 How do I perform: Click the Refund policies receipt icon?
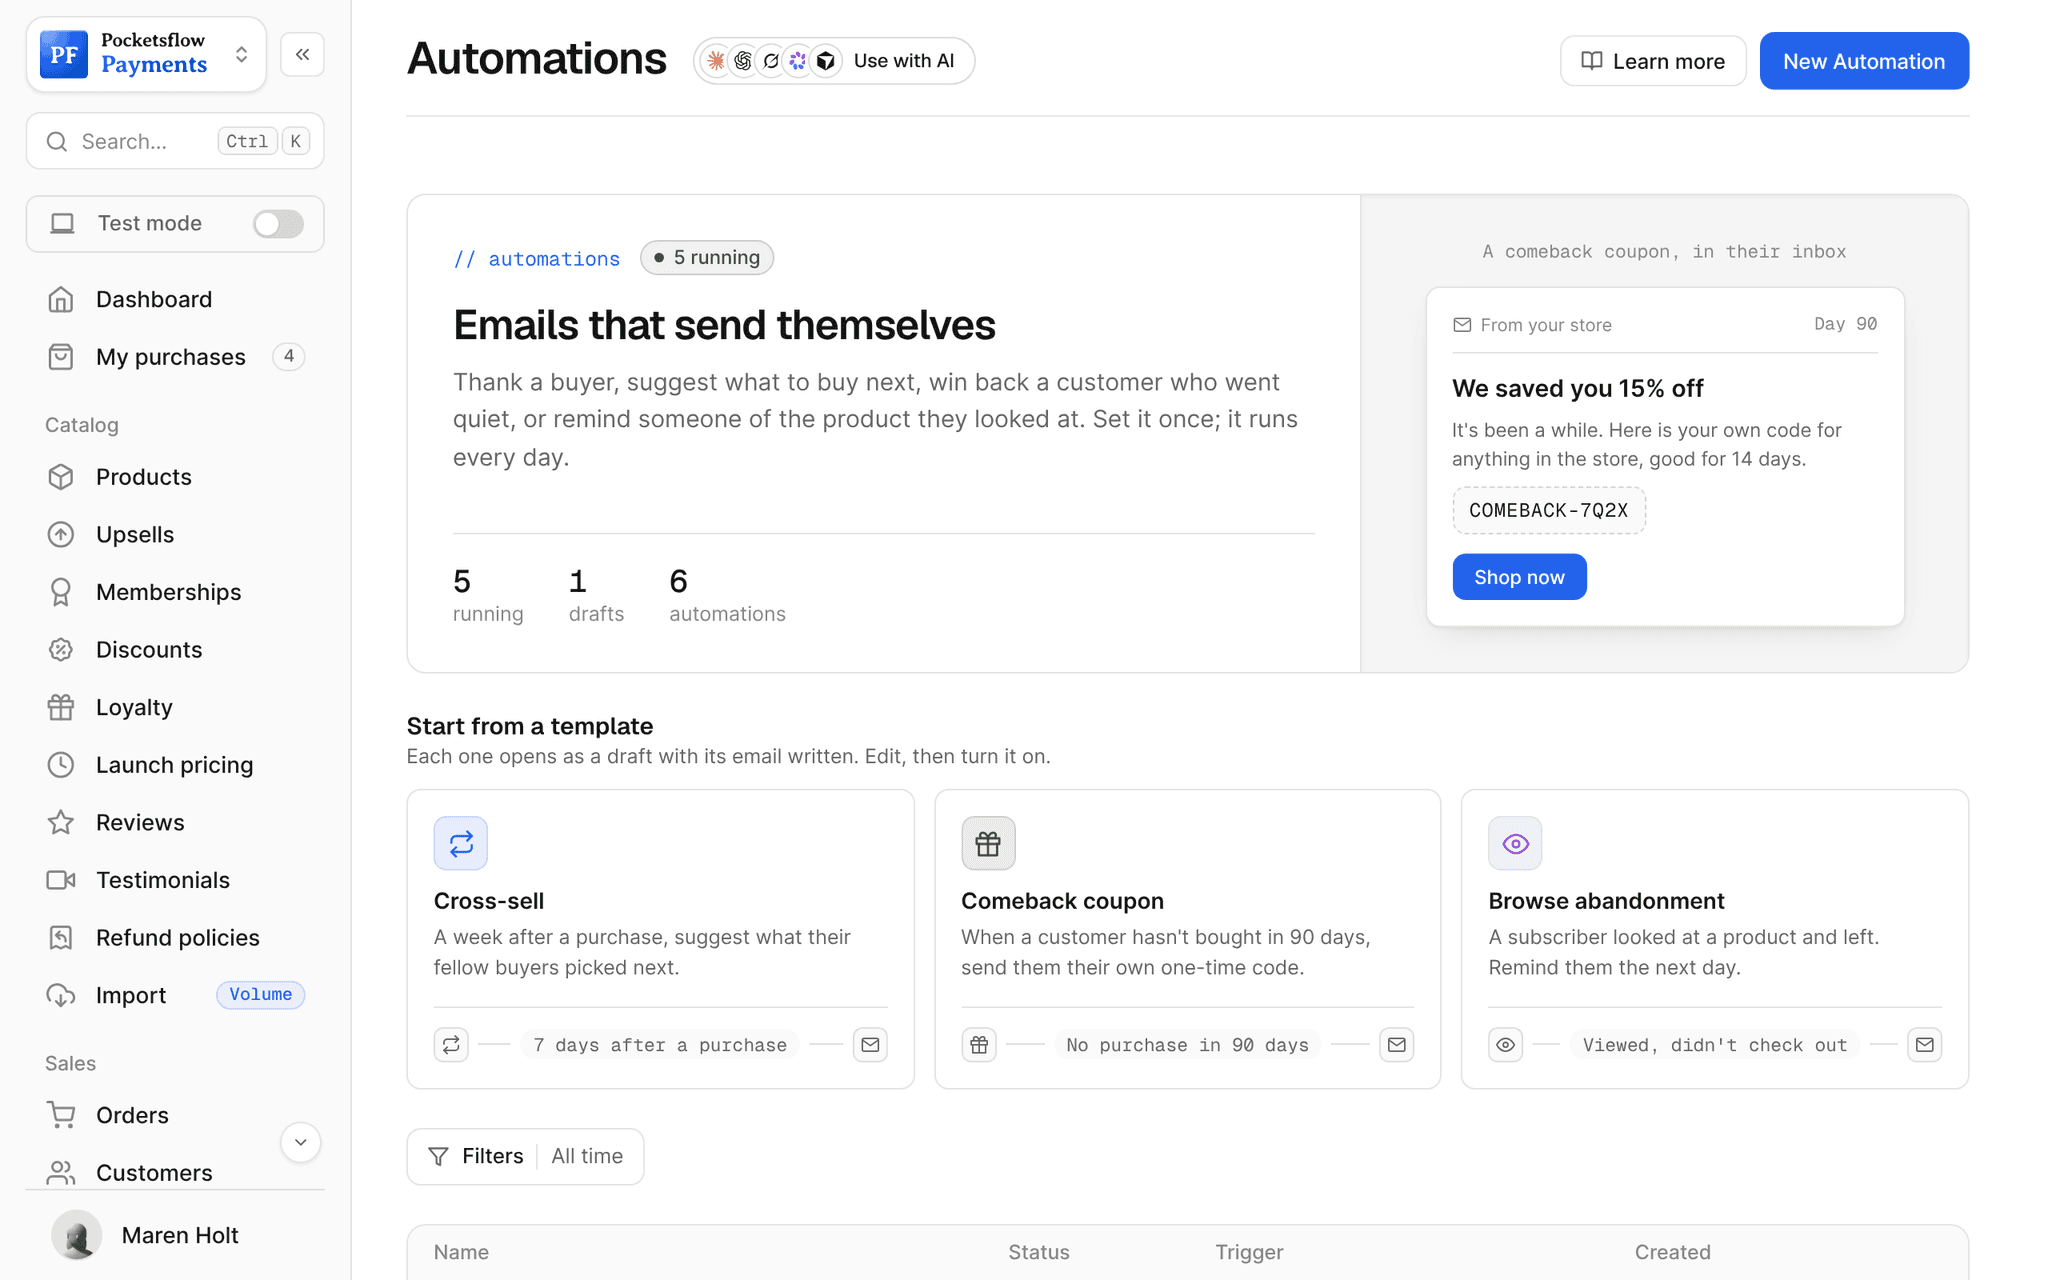61,937
